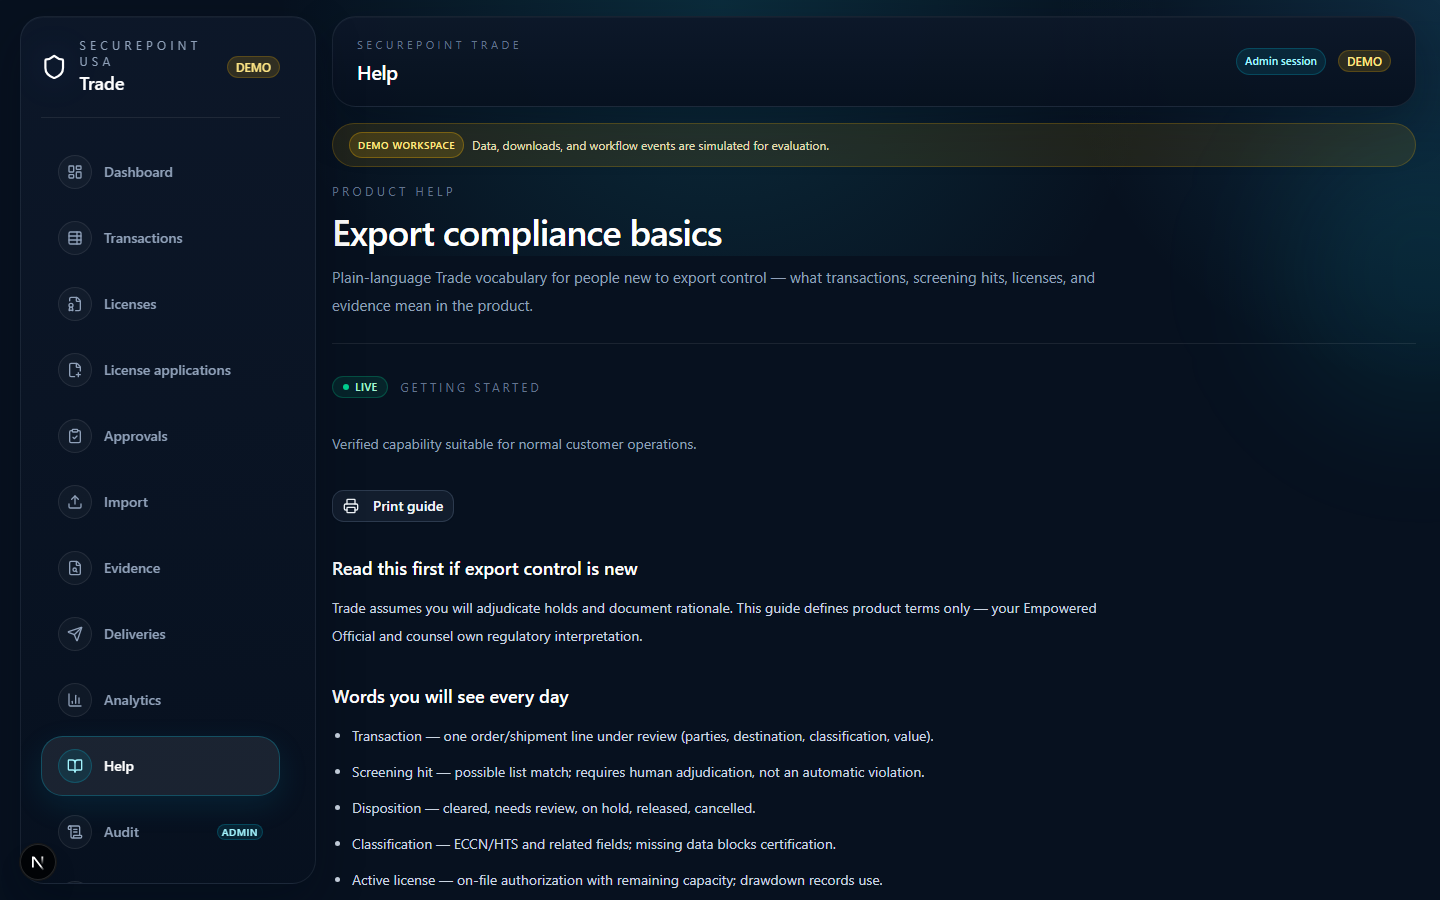Click the DEMO badge beside Trade logo

tap(253, 67)
